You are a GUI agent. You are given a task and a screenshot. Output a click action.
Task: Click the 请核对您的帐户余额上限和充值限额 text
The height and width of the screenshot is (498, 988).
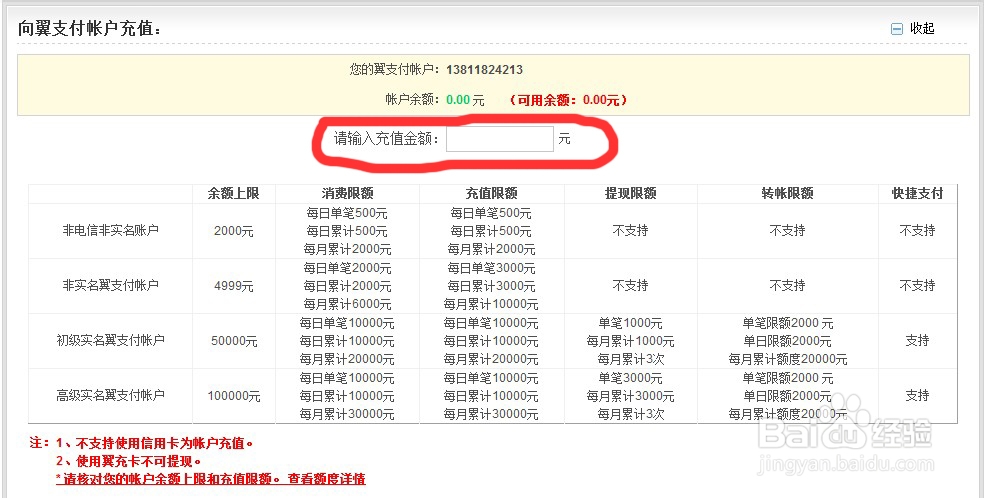click(x=168, y=478)
